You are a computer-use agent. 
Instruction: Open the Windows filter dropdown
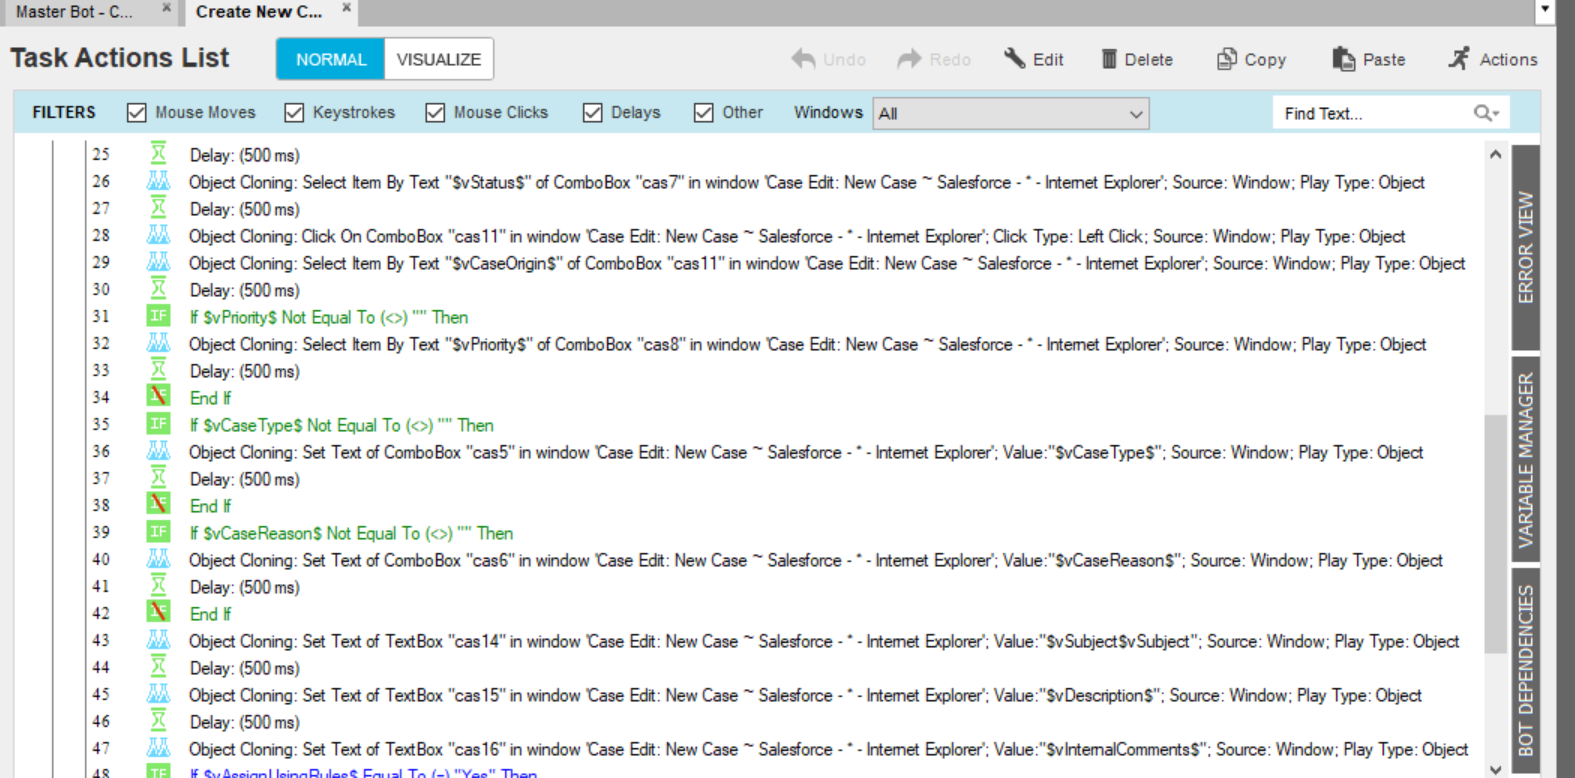point(1011,113)
